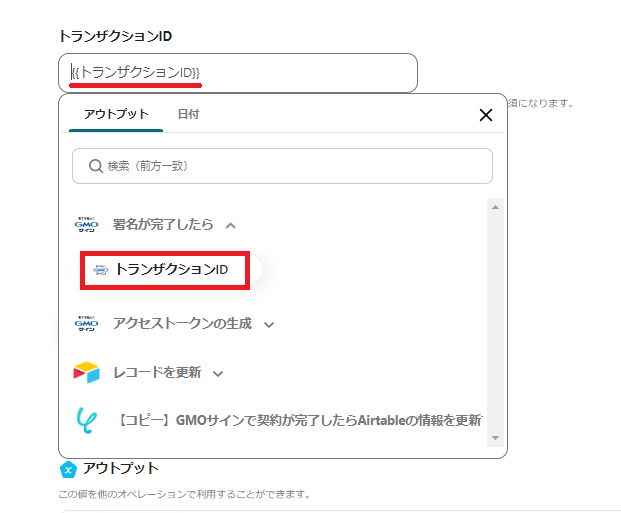This screenshot has width=621, height=513.
Task: Click the magnifier icon in the search box
Action: click(95, 166)
